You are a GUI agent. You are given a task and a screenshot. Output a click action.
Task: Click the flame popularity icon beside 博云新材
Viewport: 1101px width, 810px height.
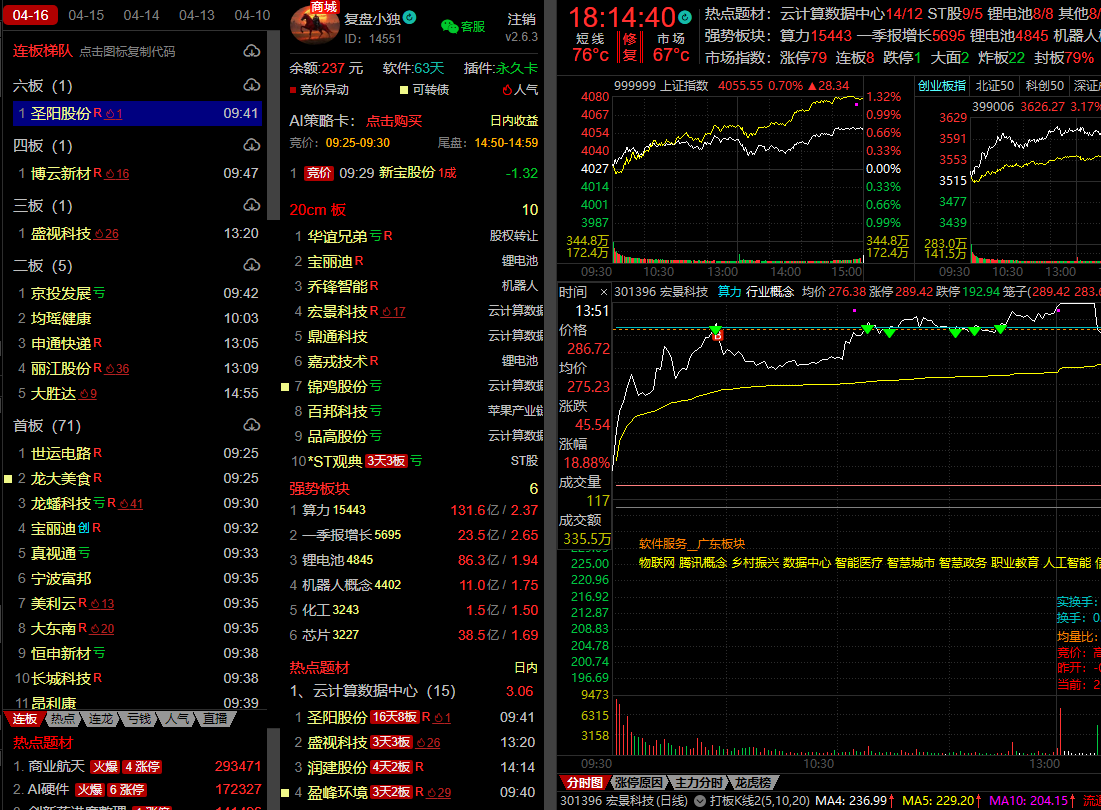pos(110,174)
